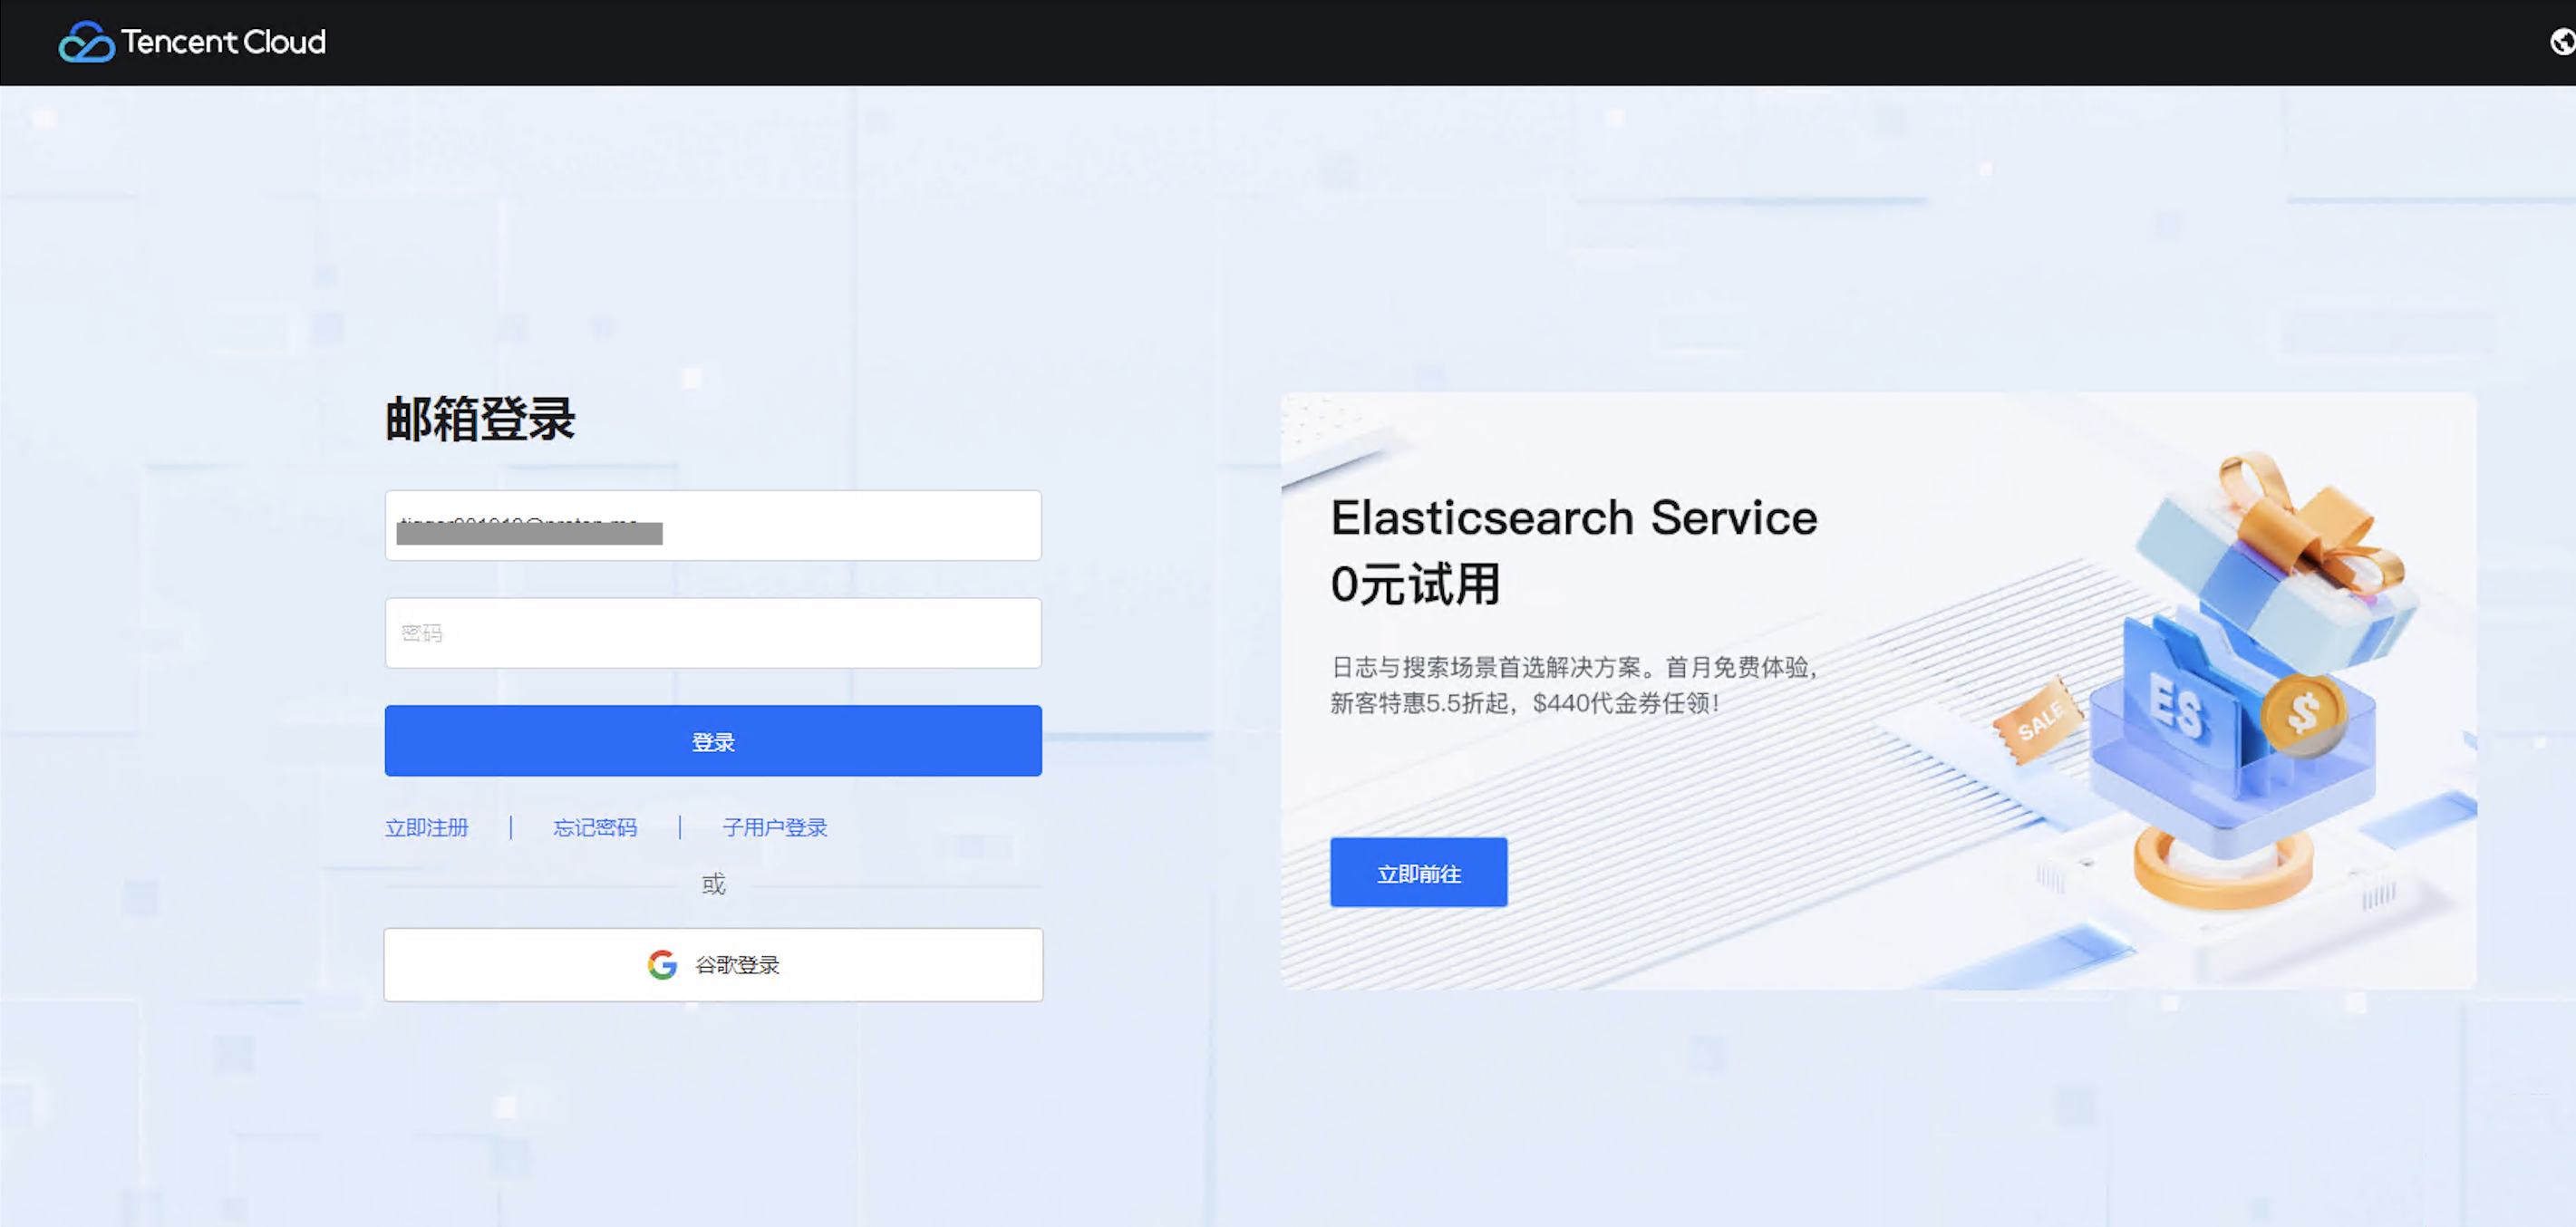This screenshot has height=1227, width=2576.
Task: Open the 忘记密码 forgot password link
Action: (595, 827)
